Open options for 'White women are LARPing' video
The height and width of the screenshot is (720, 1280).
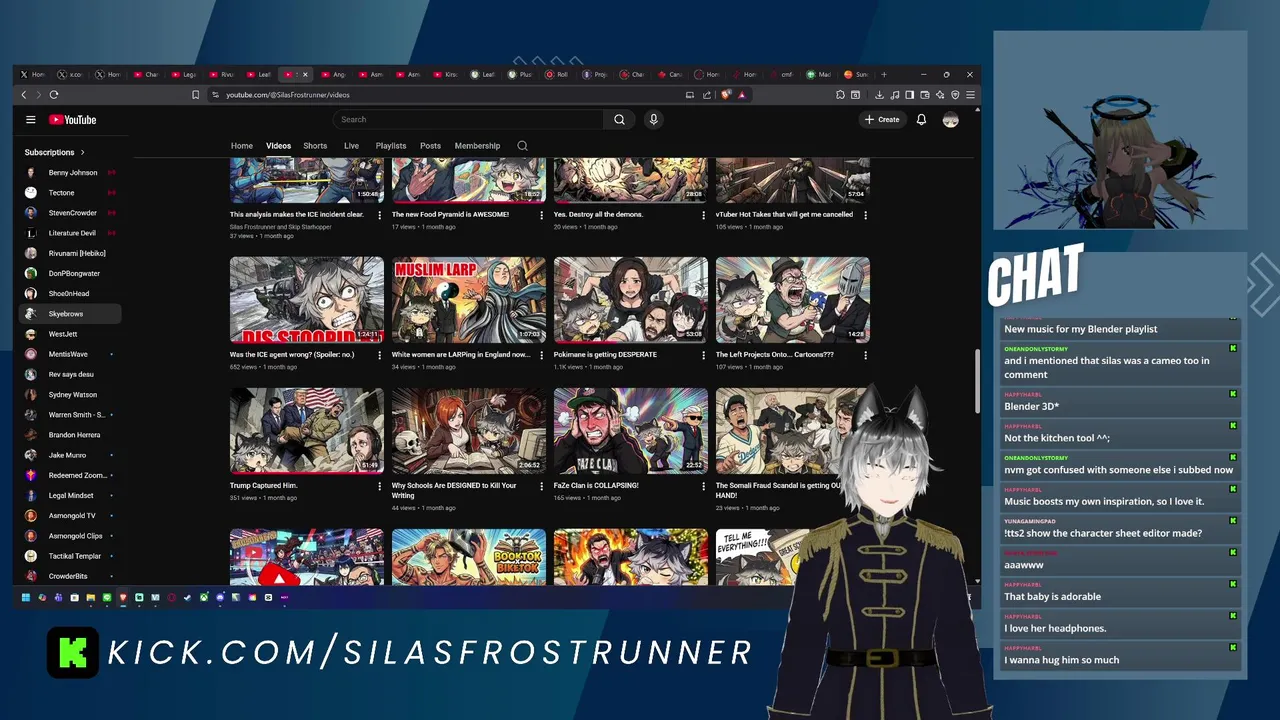tap(541, 355)
